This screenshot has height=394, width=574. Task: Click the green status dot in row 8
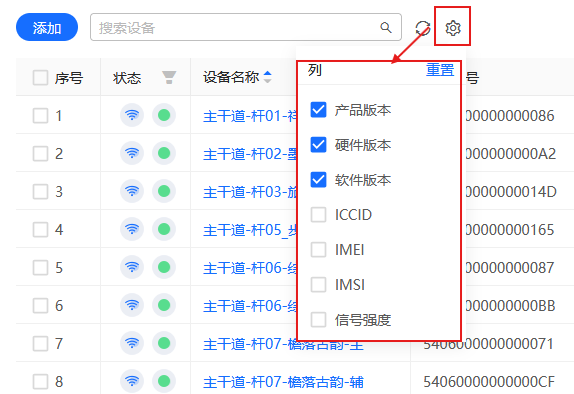(x=164, y=381)
